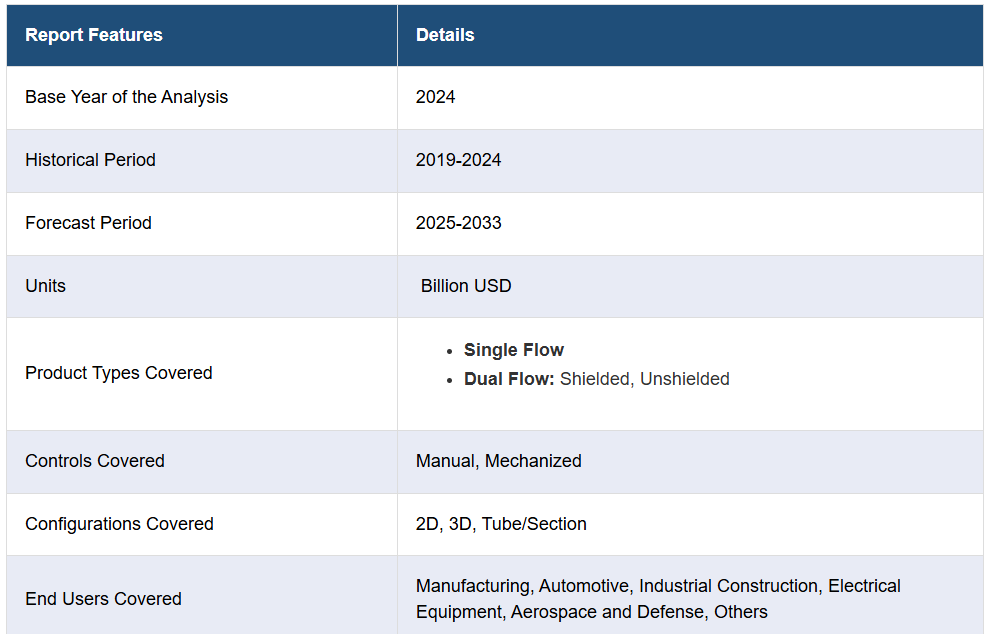Click the Single Flow bullet item
988x634 pixels.
click(514, 350)
